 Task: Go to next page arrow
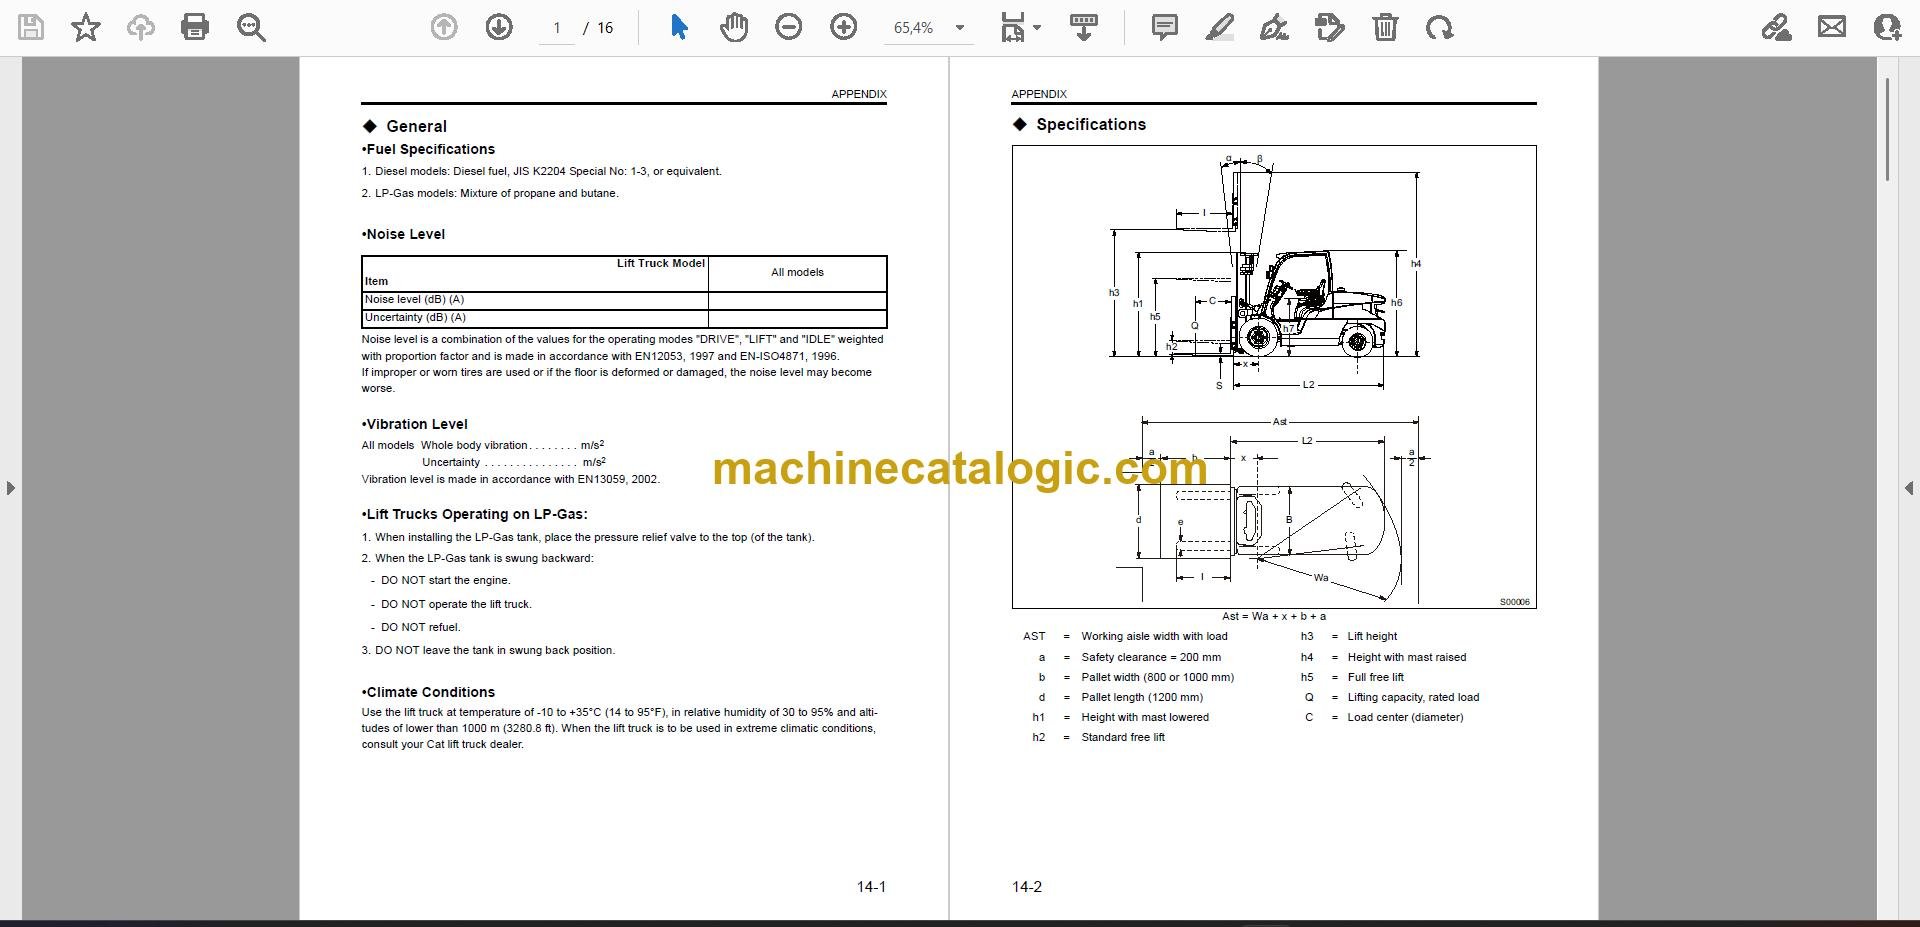click(x=499, y=27)
